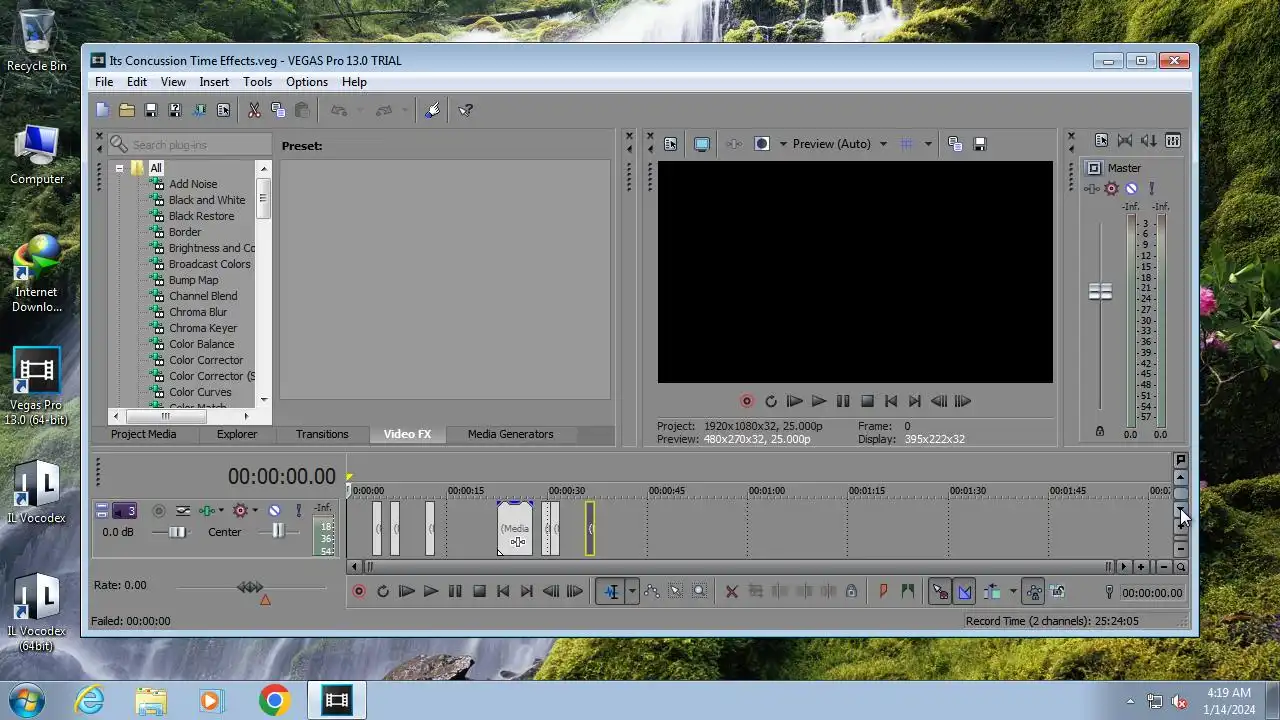Click Play in the timeline transport bar
Screen dimensions: 1280x720
point(431,592)
